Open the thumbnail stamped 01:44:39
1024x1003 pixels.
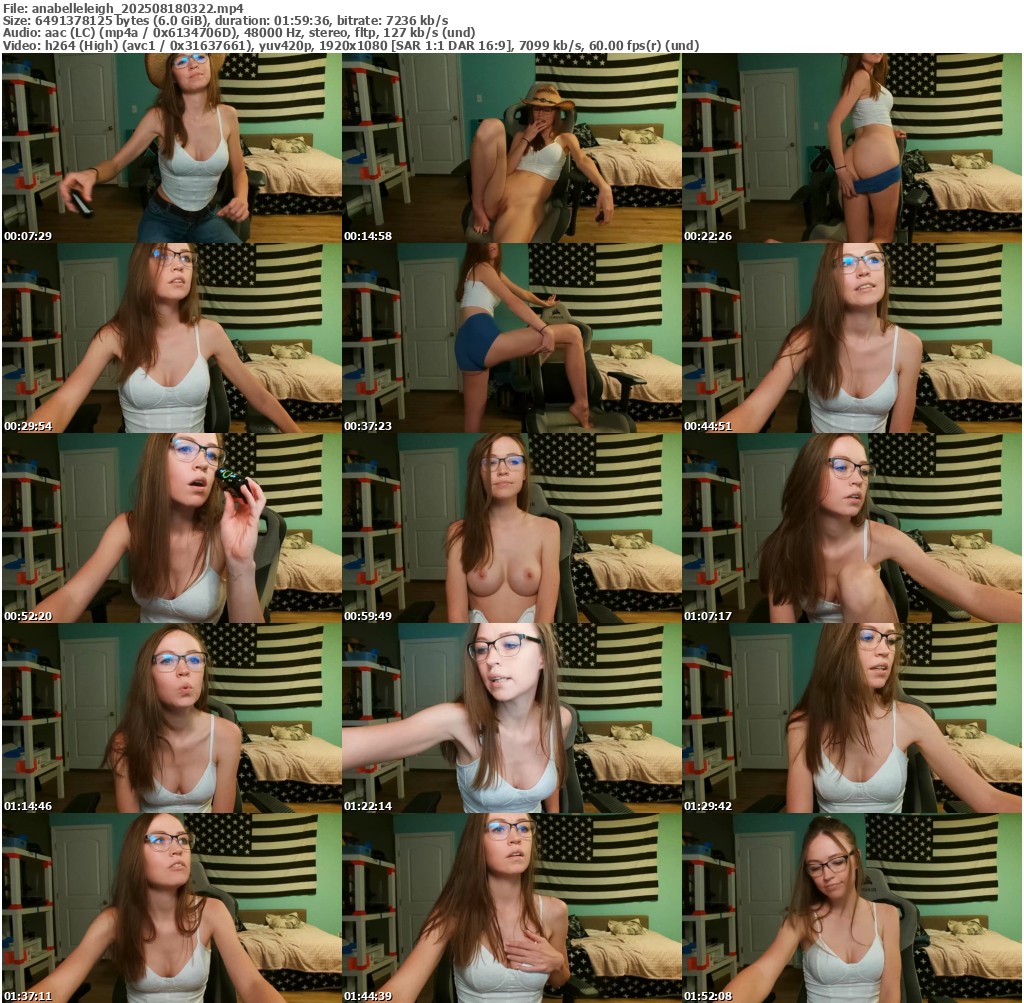tap(511, 908)
